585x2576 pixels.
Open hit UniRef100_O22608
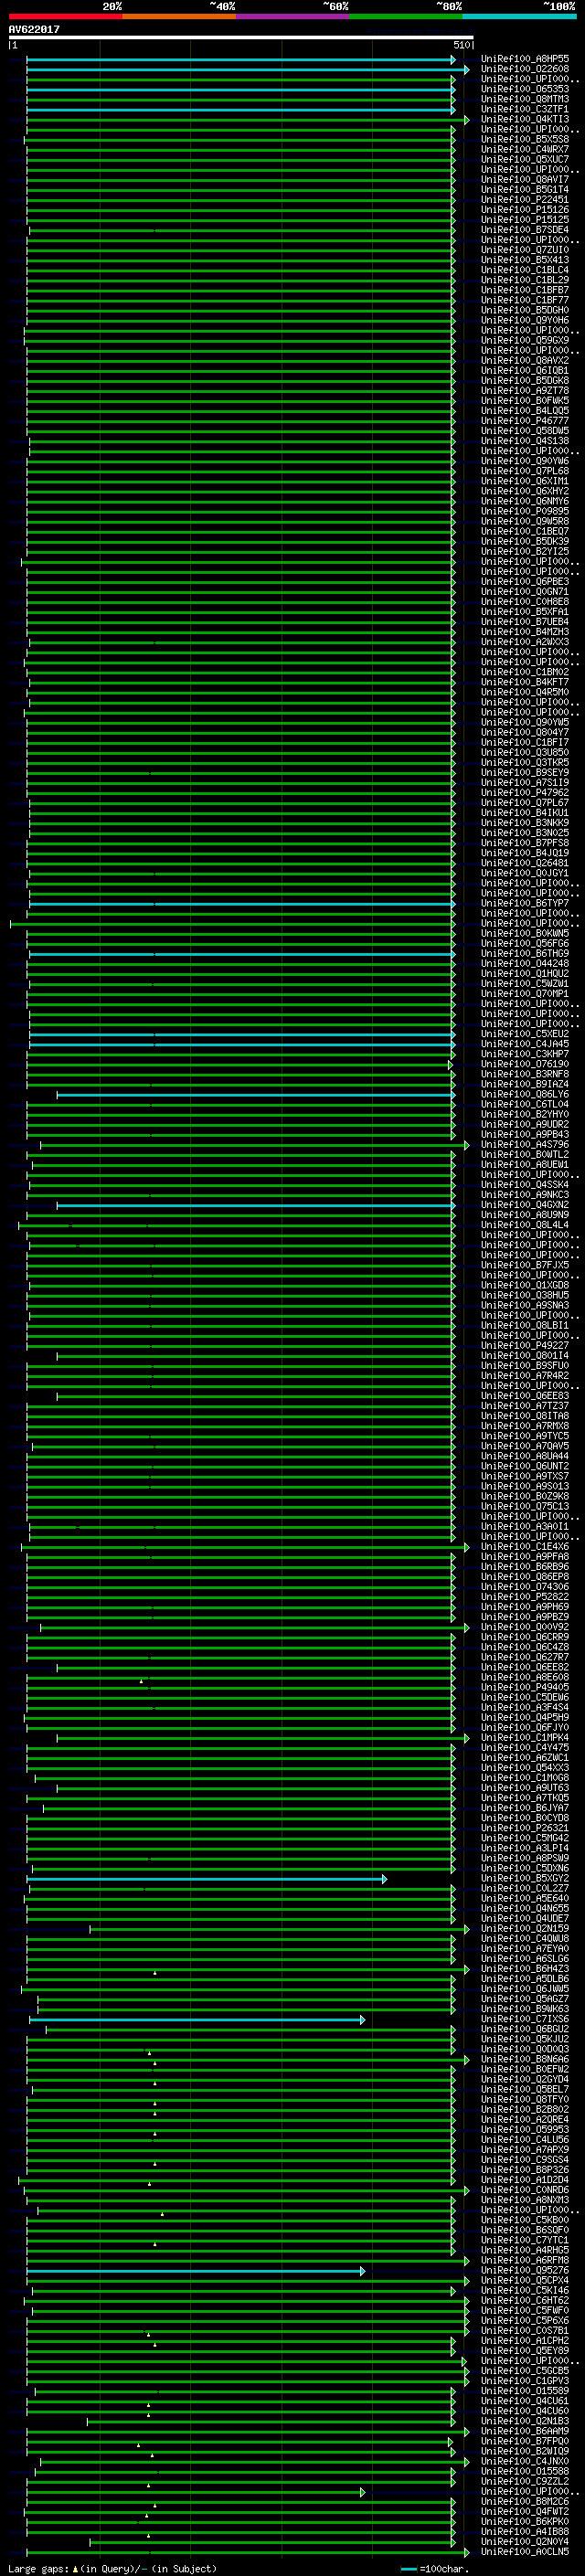click(525, 69)
